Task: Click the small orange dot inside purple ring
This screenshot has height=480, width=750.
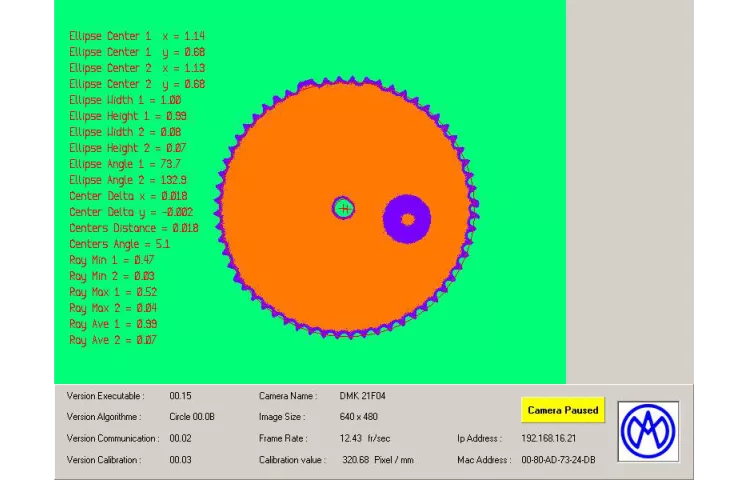Action: click(408, 219)
